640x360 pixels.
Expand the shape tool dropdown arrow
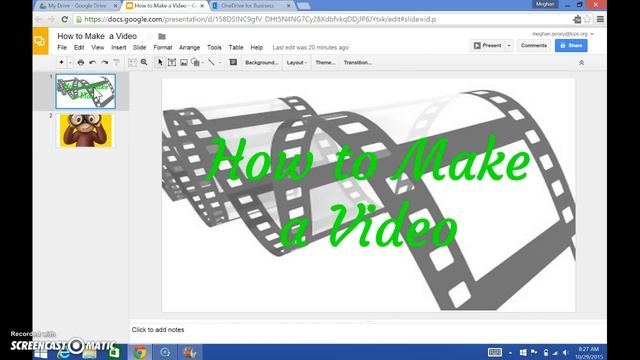click(203, 63)
